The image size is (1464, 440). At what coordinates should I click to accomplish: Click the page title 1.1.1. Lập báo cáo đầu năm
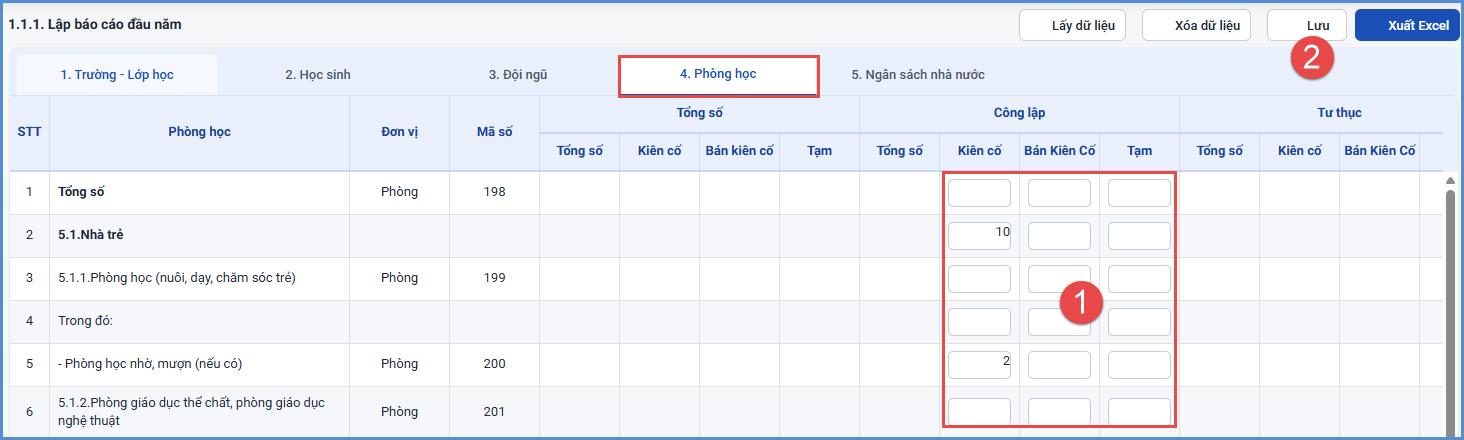95,24
